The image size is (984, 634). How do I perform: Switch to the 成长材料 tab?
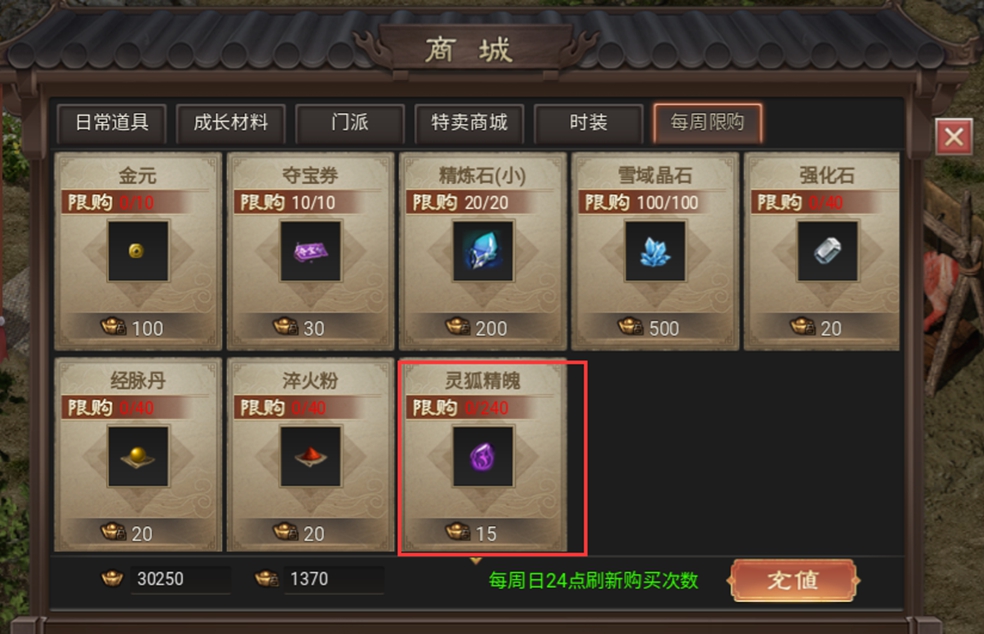231,122
